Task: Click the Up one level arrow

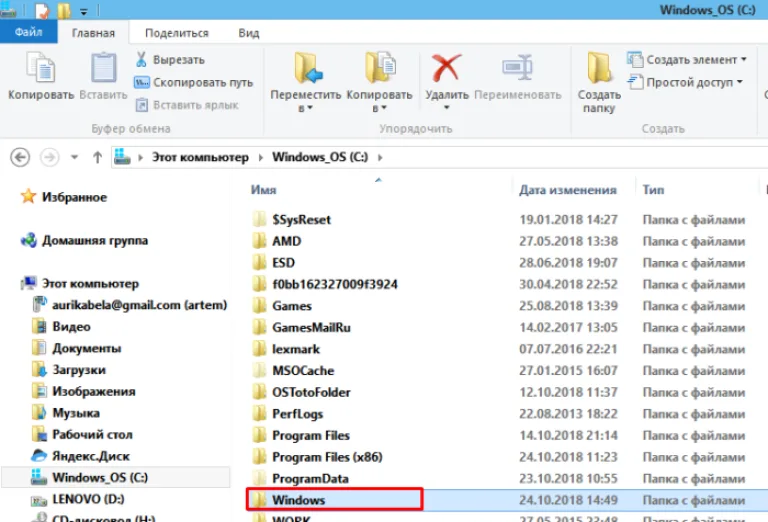Action: tap(97, 157)
